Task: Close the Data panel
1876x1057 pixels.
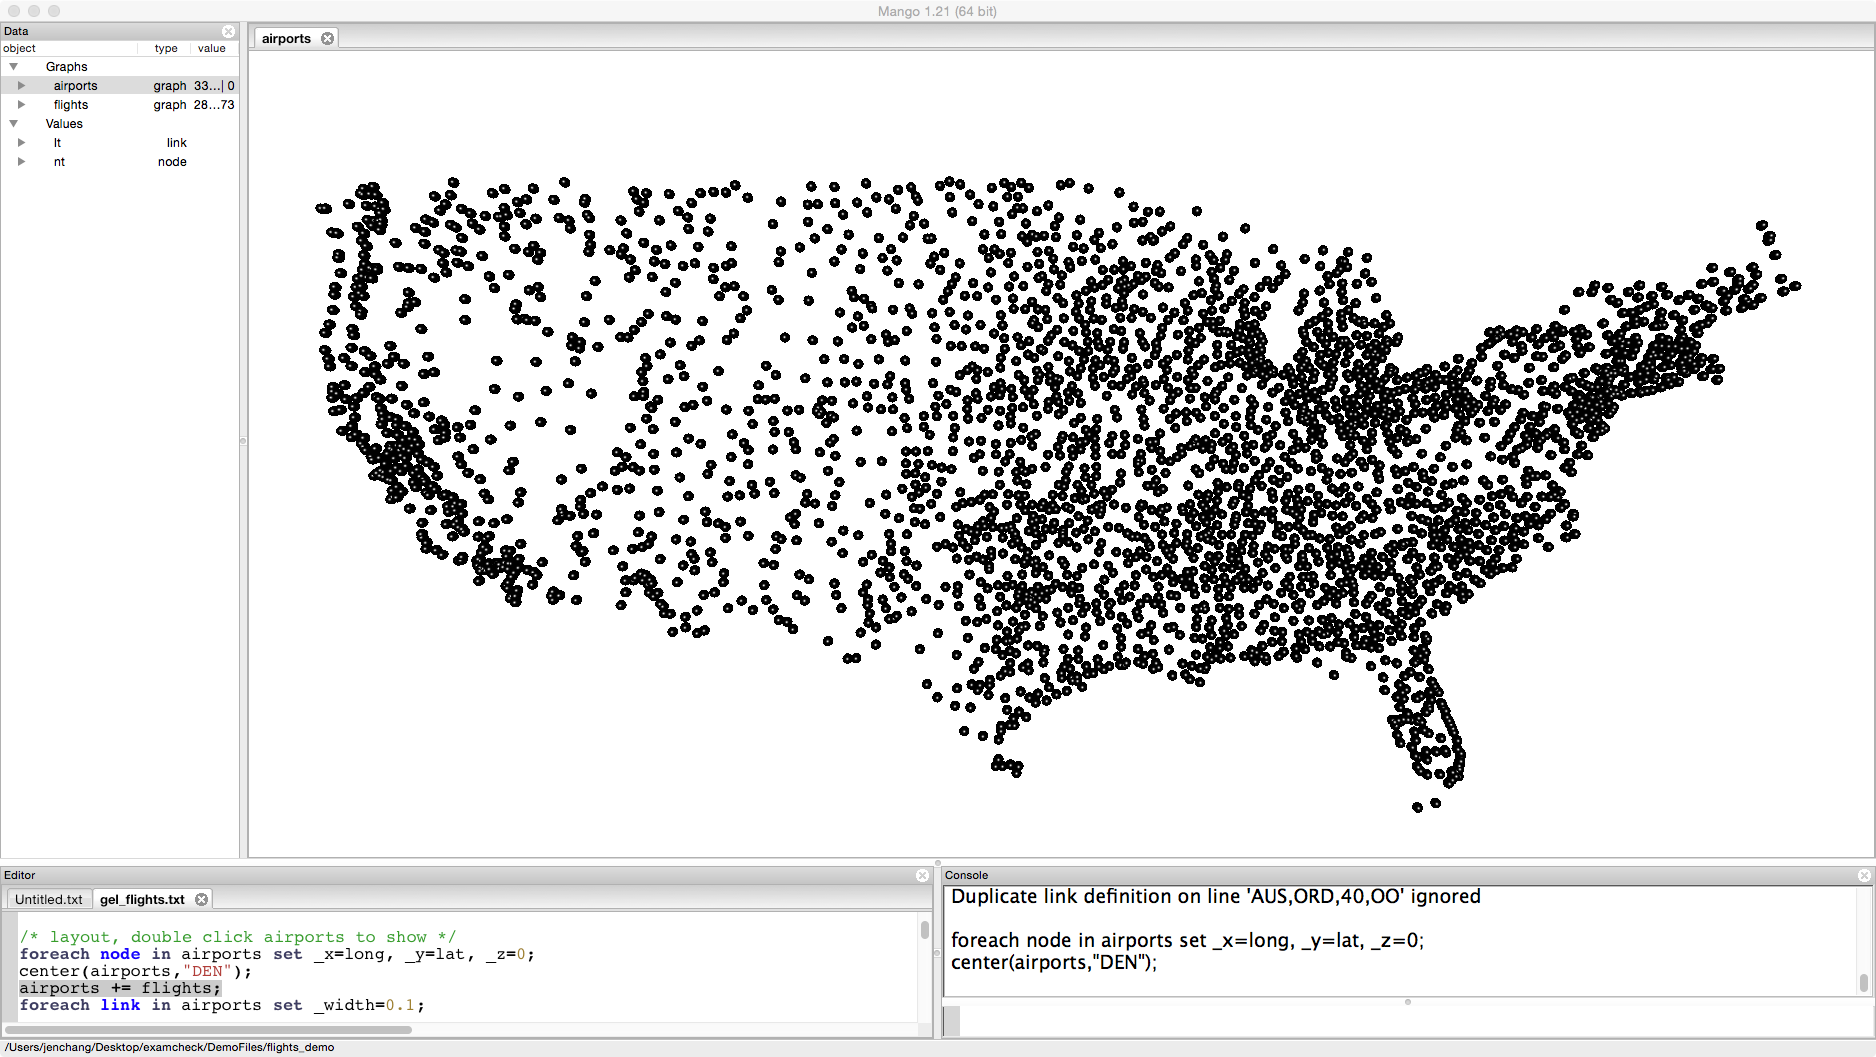Action: tap(228, 31)
